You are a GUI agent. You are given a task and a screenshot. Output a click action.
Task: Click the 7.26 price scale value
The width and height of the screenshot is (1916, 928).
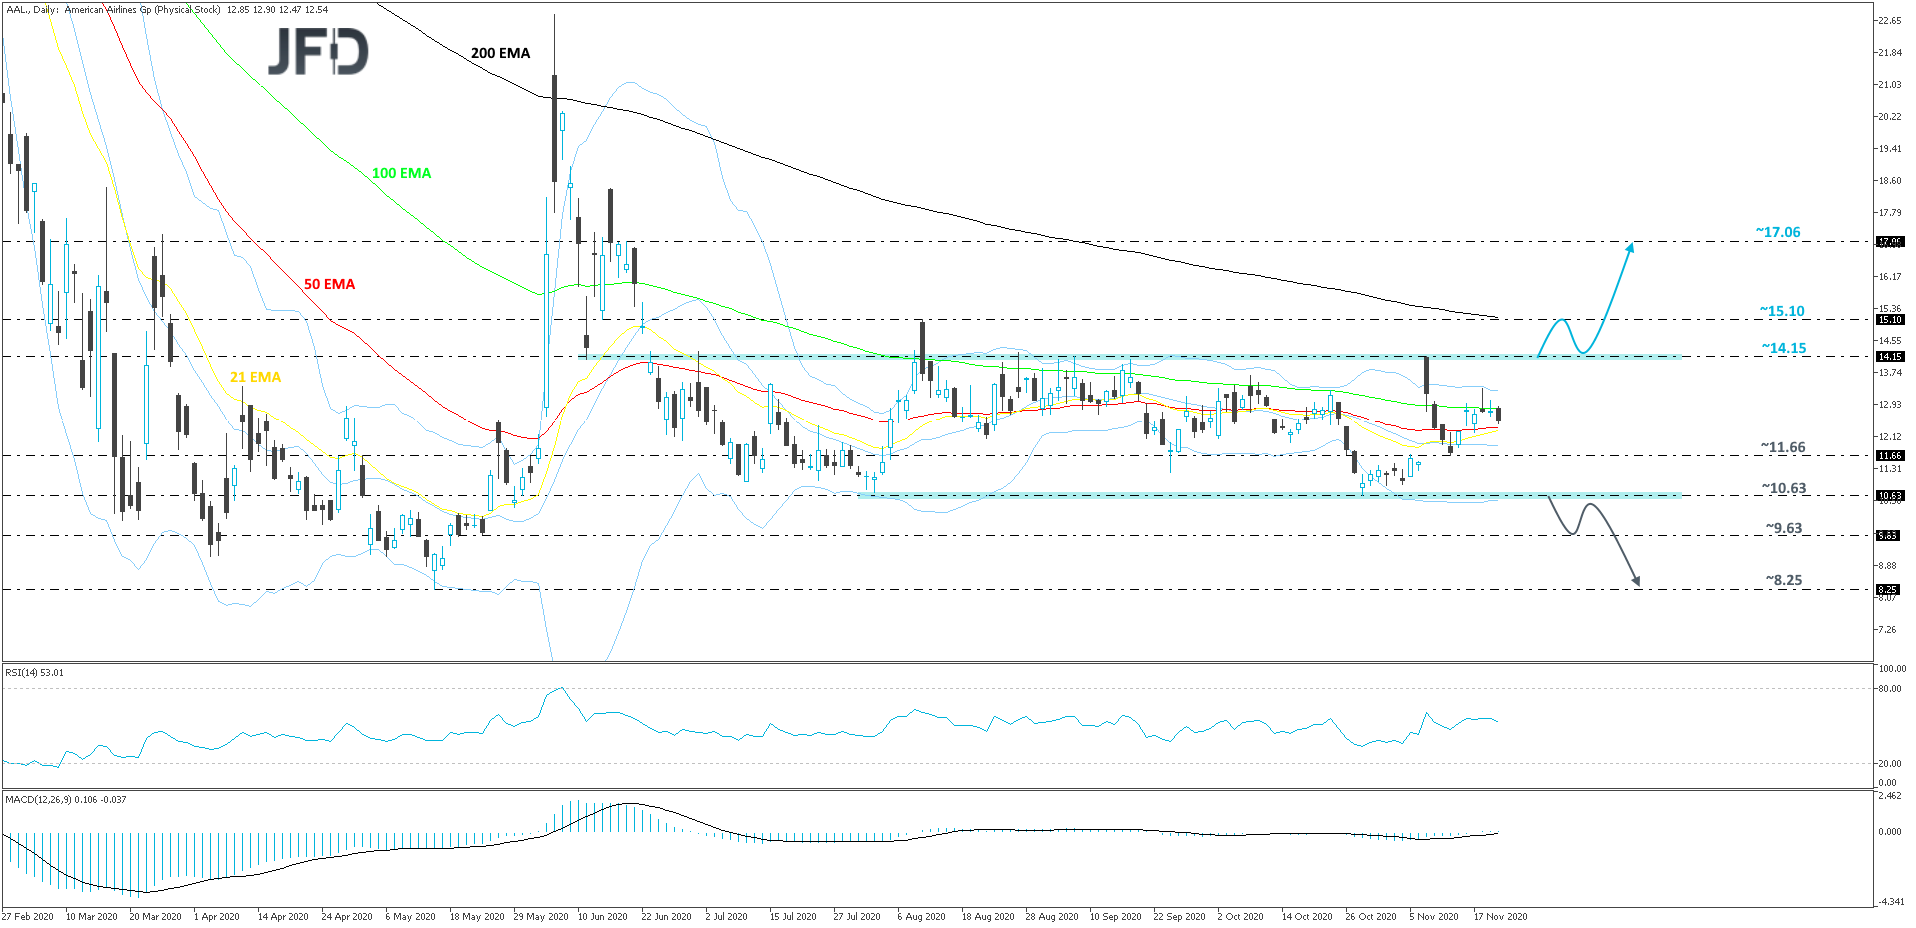coord(1887,629)
